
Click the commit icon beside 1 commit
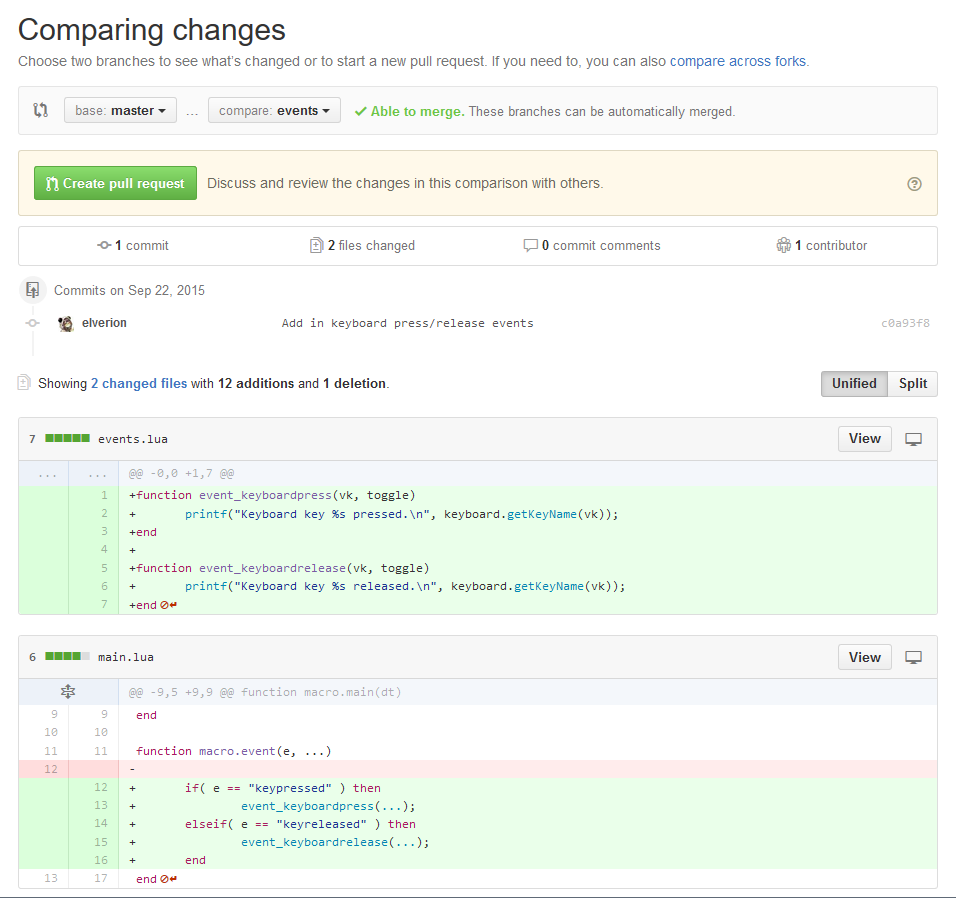click(104, 246)
